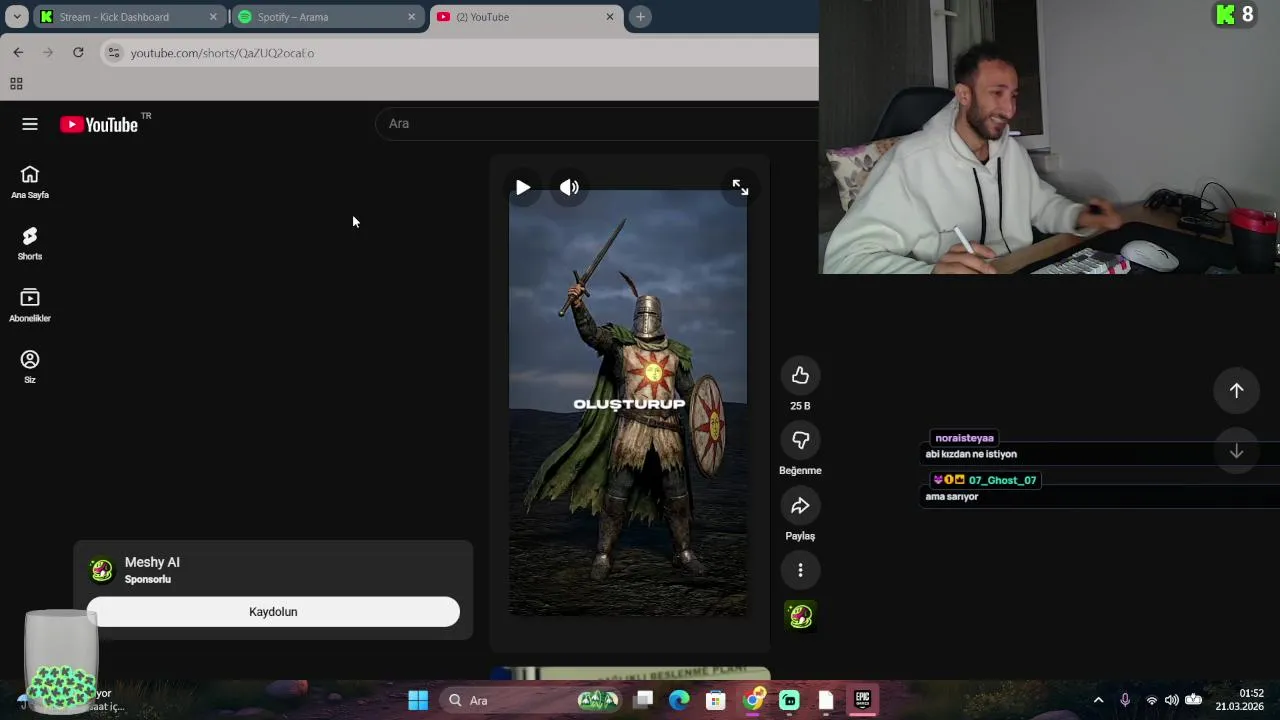Open Abonelikler in the sidebar
Image resolution: width=1280 pixels, height=720 pixels.
[x=30, y=305]
